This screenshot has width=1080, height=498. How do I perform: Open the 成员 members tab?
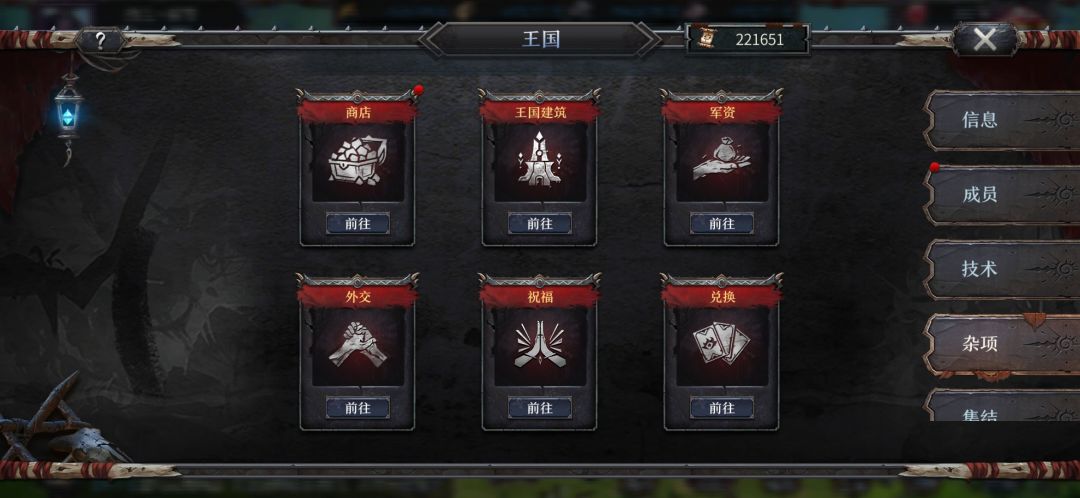click(x=1002, y=195)
